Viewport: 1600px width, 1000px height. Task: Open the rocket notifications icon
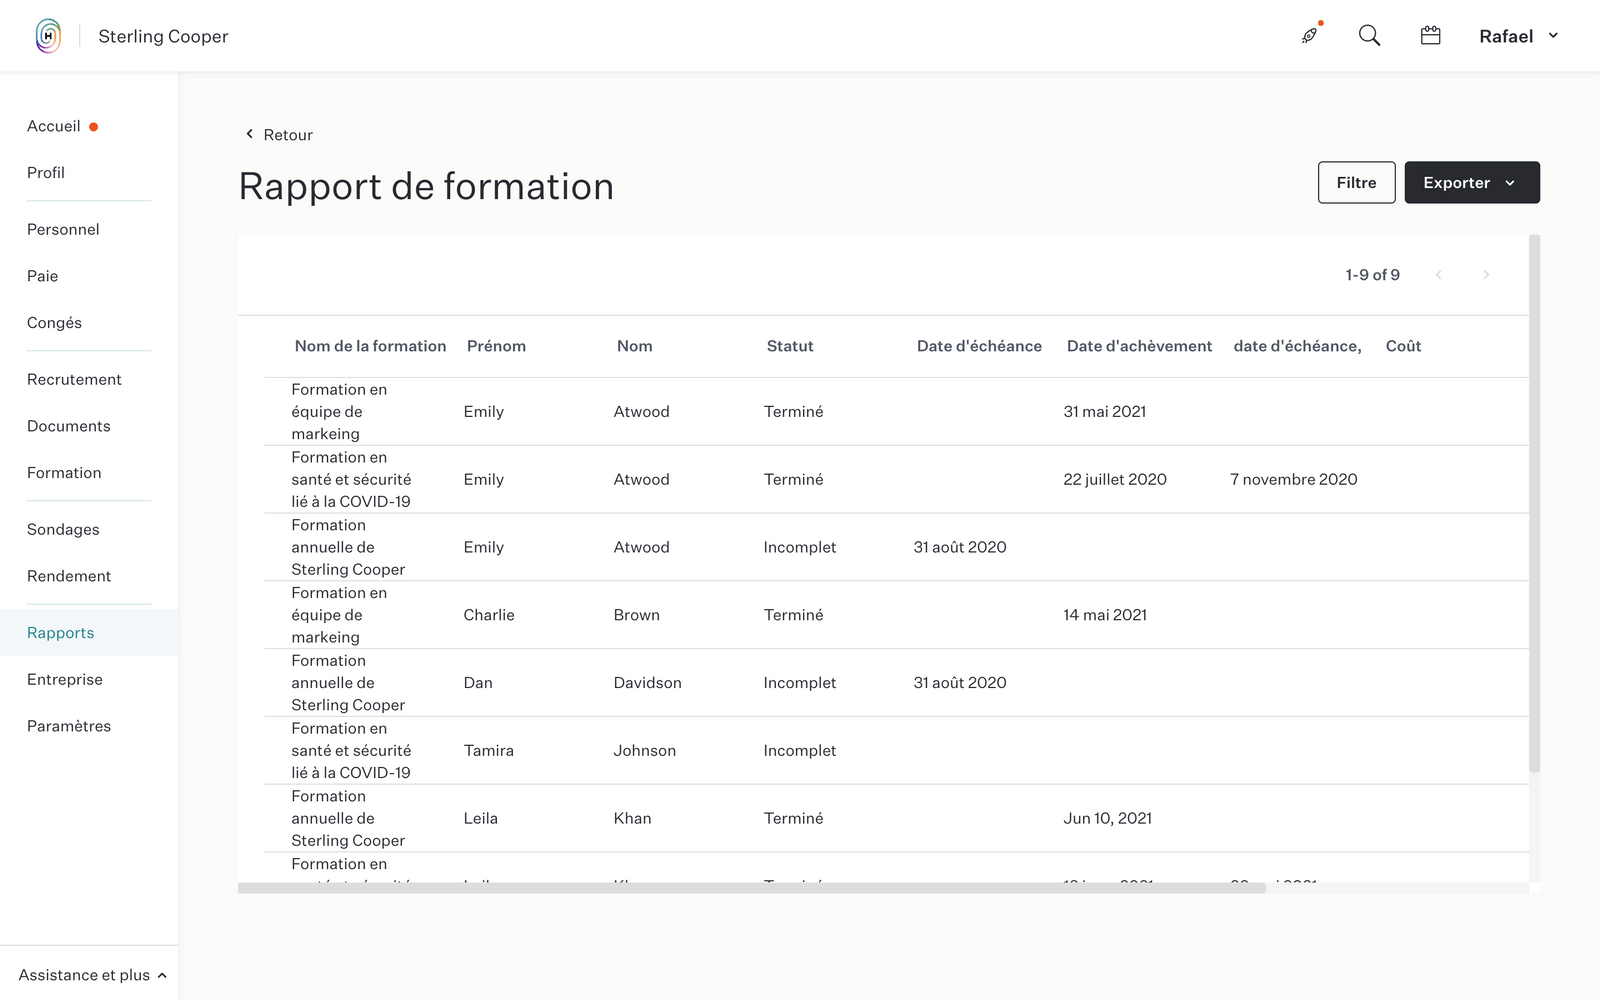[x=1309, y=35]
